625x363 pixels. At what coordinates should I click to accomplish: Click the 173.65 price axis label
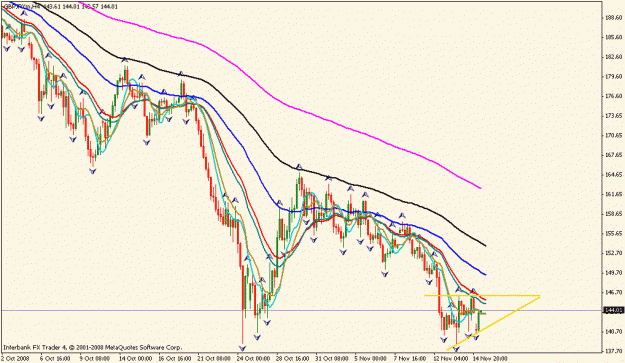(614, 116)
